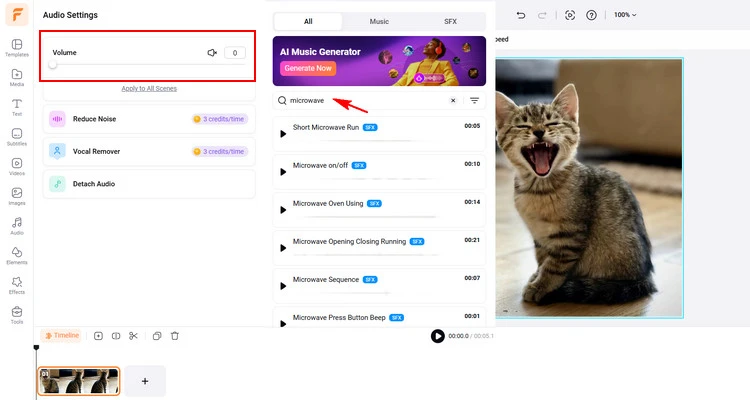This screenshot has height=400, width=750.
Task: Select the Short Microwave Run title
Action: point(326,127)
